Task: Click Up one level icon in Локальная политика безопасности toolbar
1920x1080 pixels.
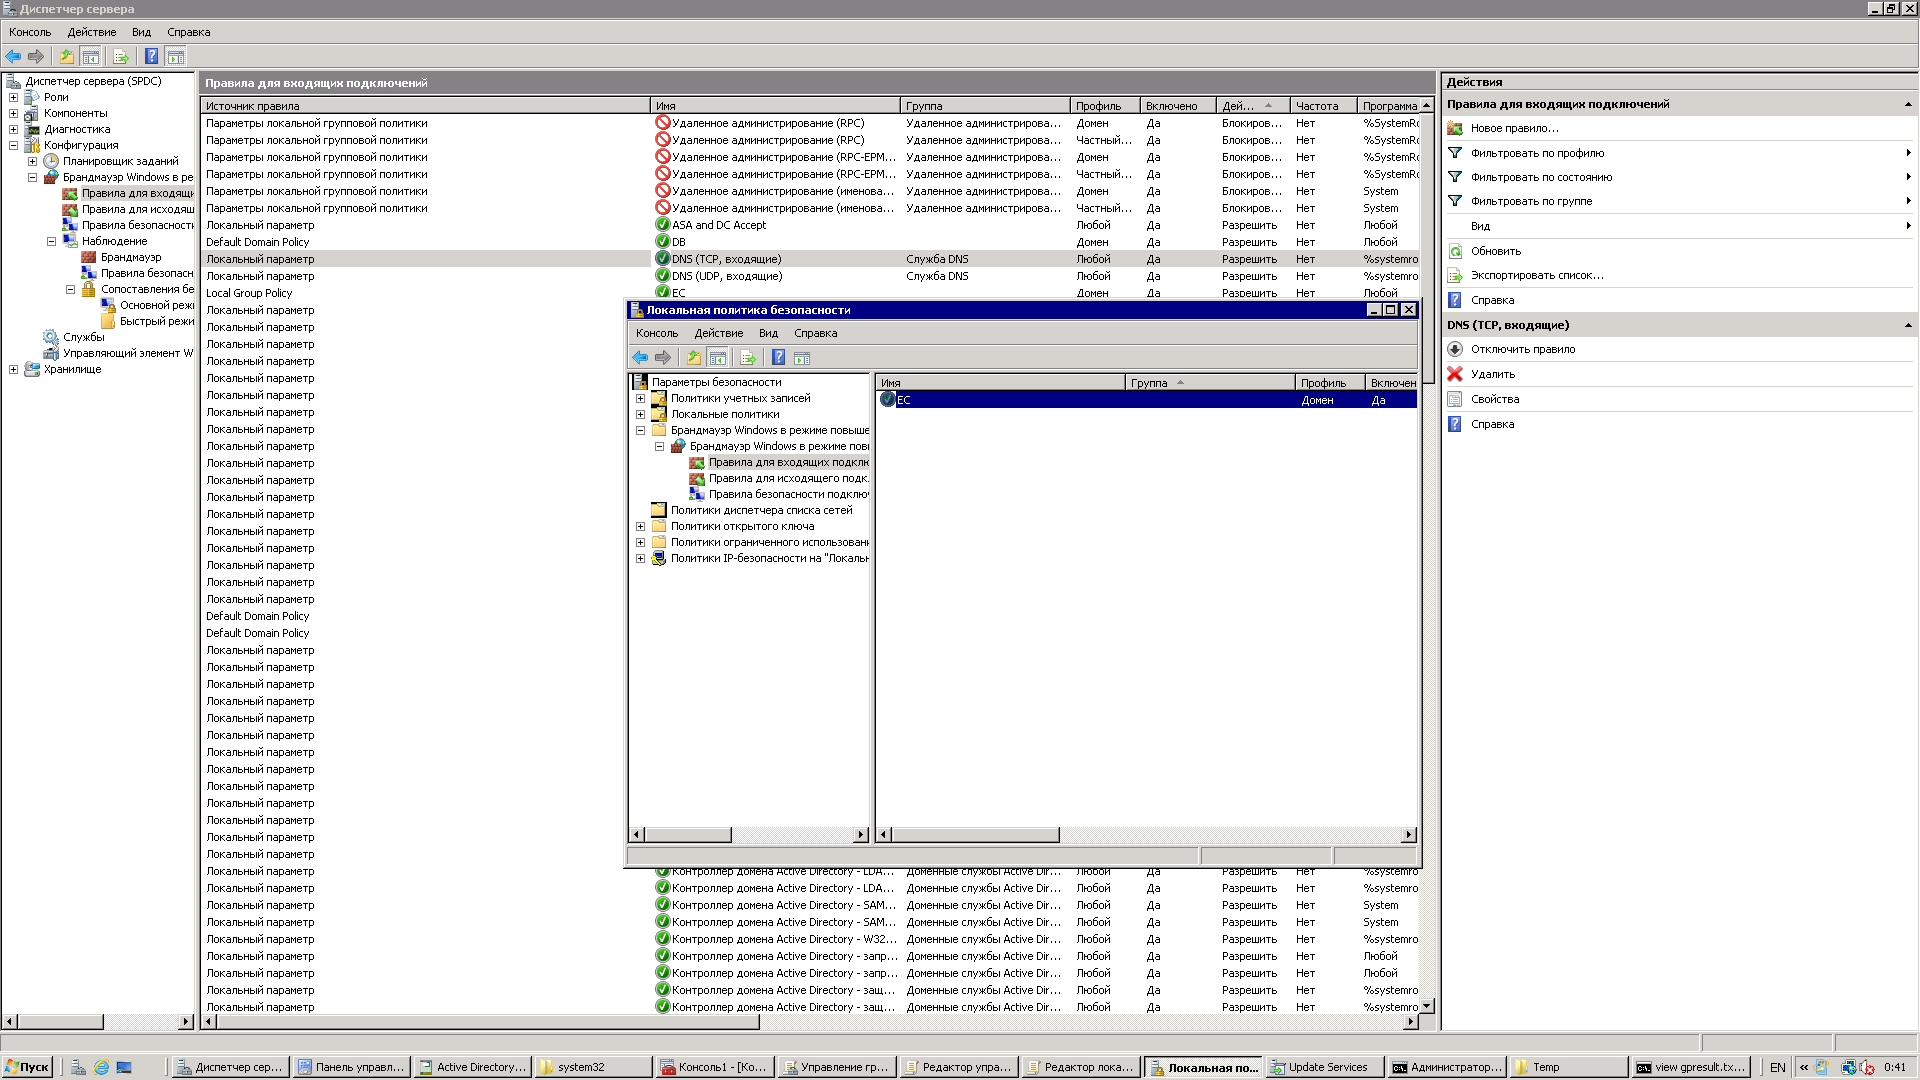Action: [693, 358]
